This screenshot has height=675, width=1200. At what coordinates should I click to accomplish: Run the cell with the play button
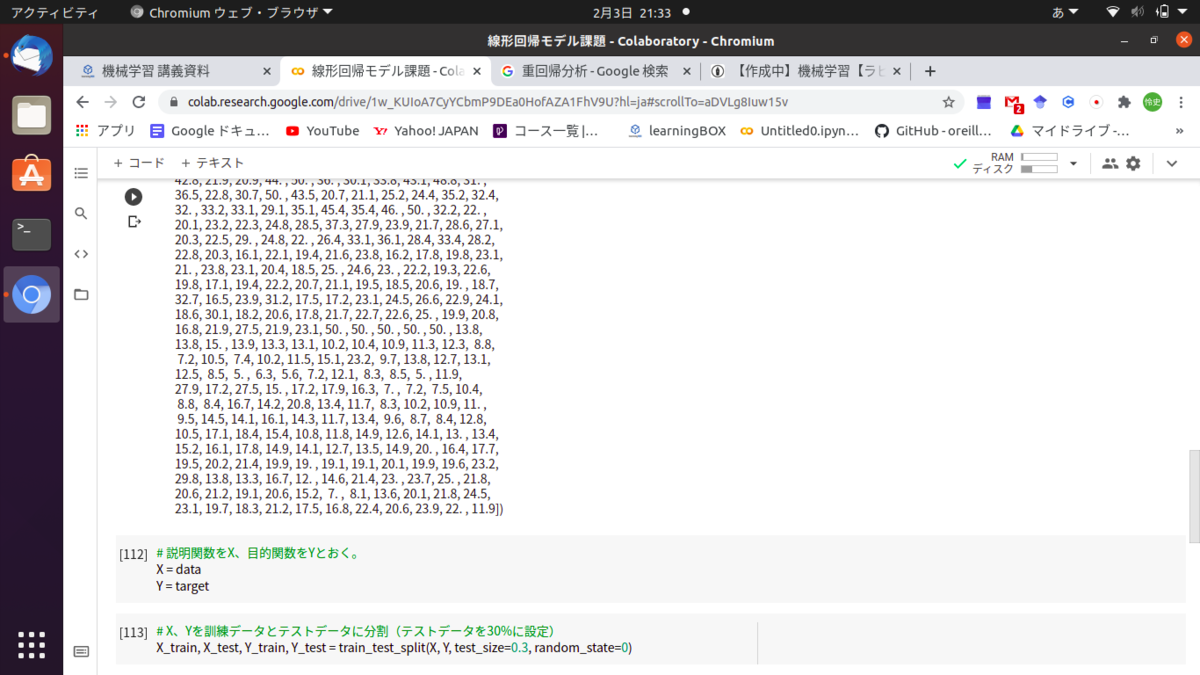pyautogui.click(x=133, y=197)
